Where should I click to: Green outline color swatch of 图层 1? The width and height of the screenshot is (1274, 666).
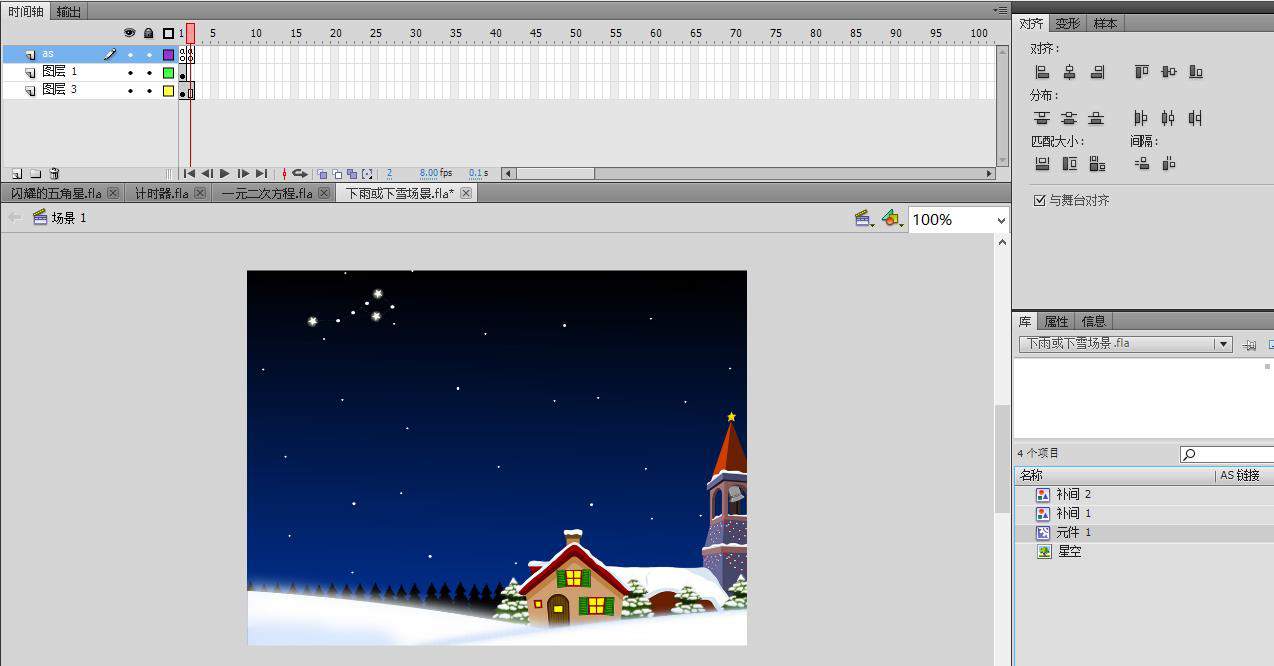[x=168, y=73]
